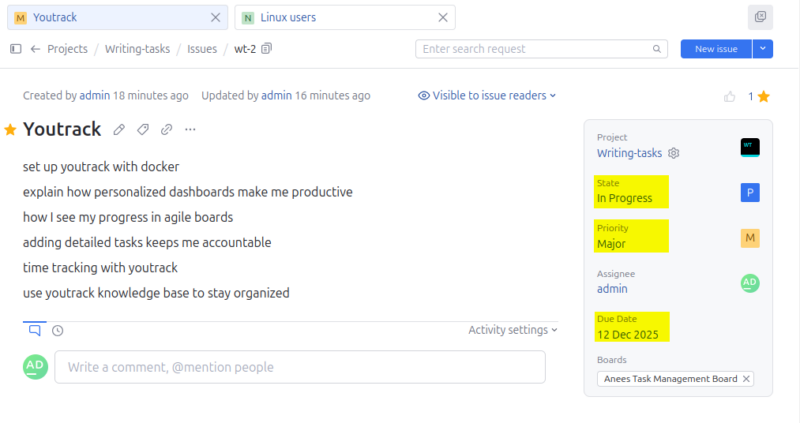Click the New issue button
The height and width of the screenshot is (423, 800).
716,49
